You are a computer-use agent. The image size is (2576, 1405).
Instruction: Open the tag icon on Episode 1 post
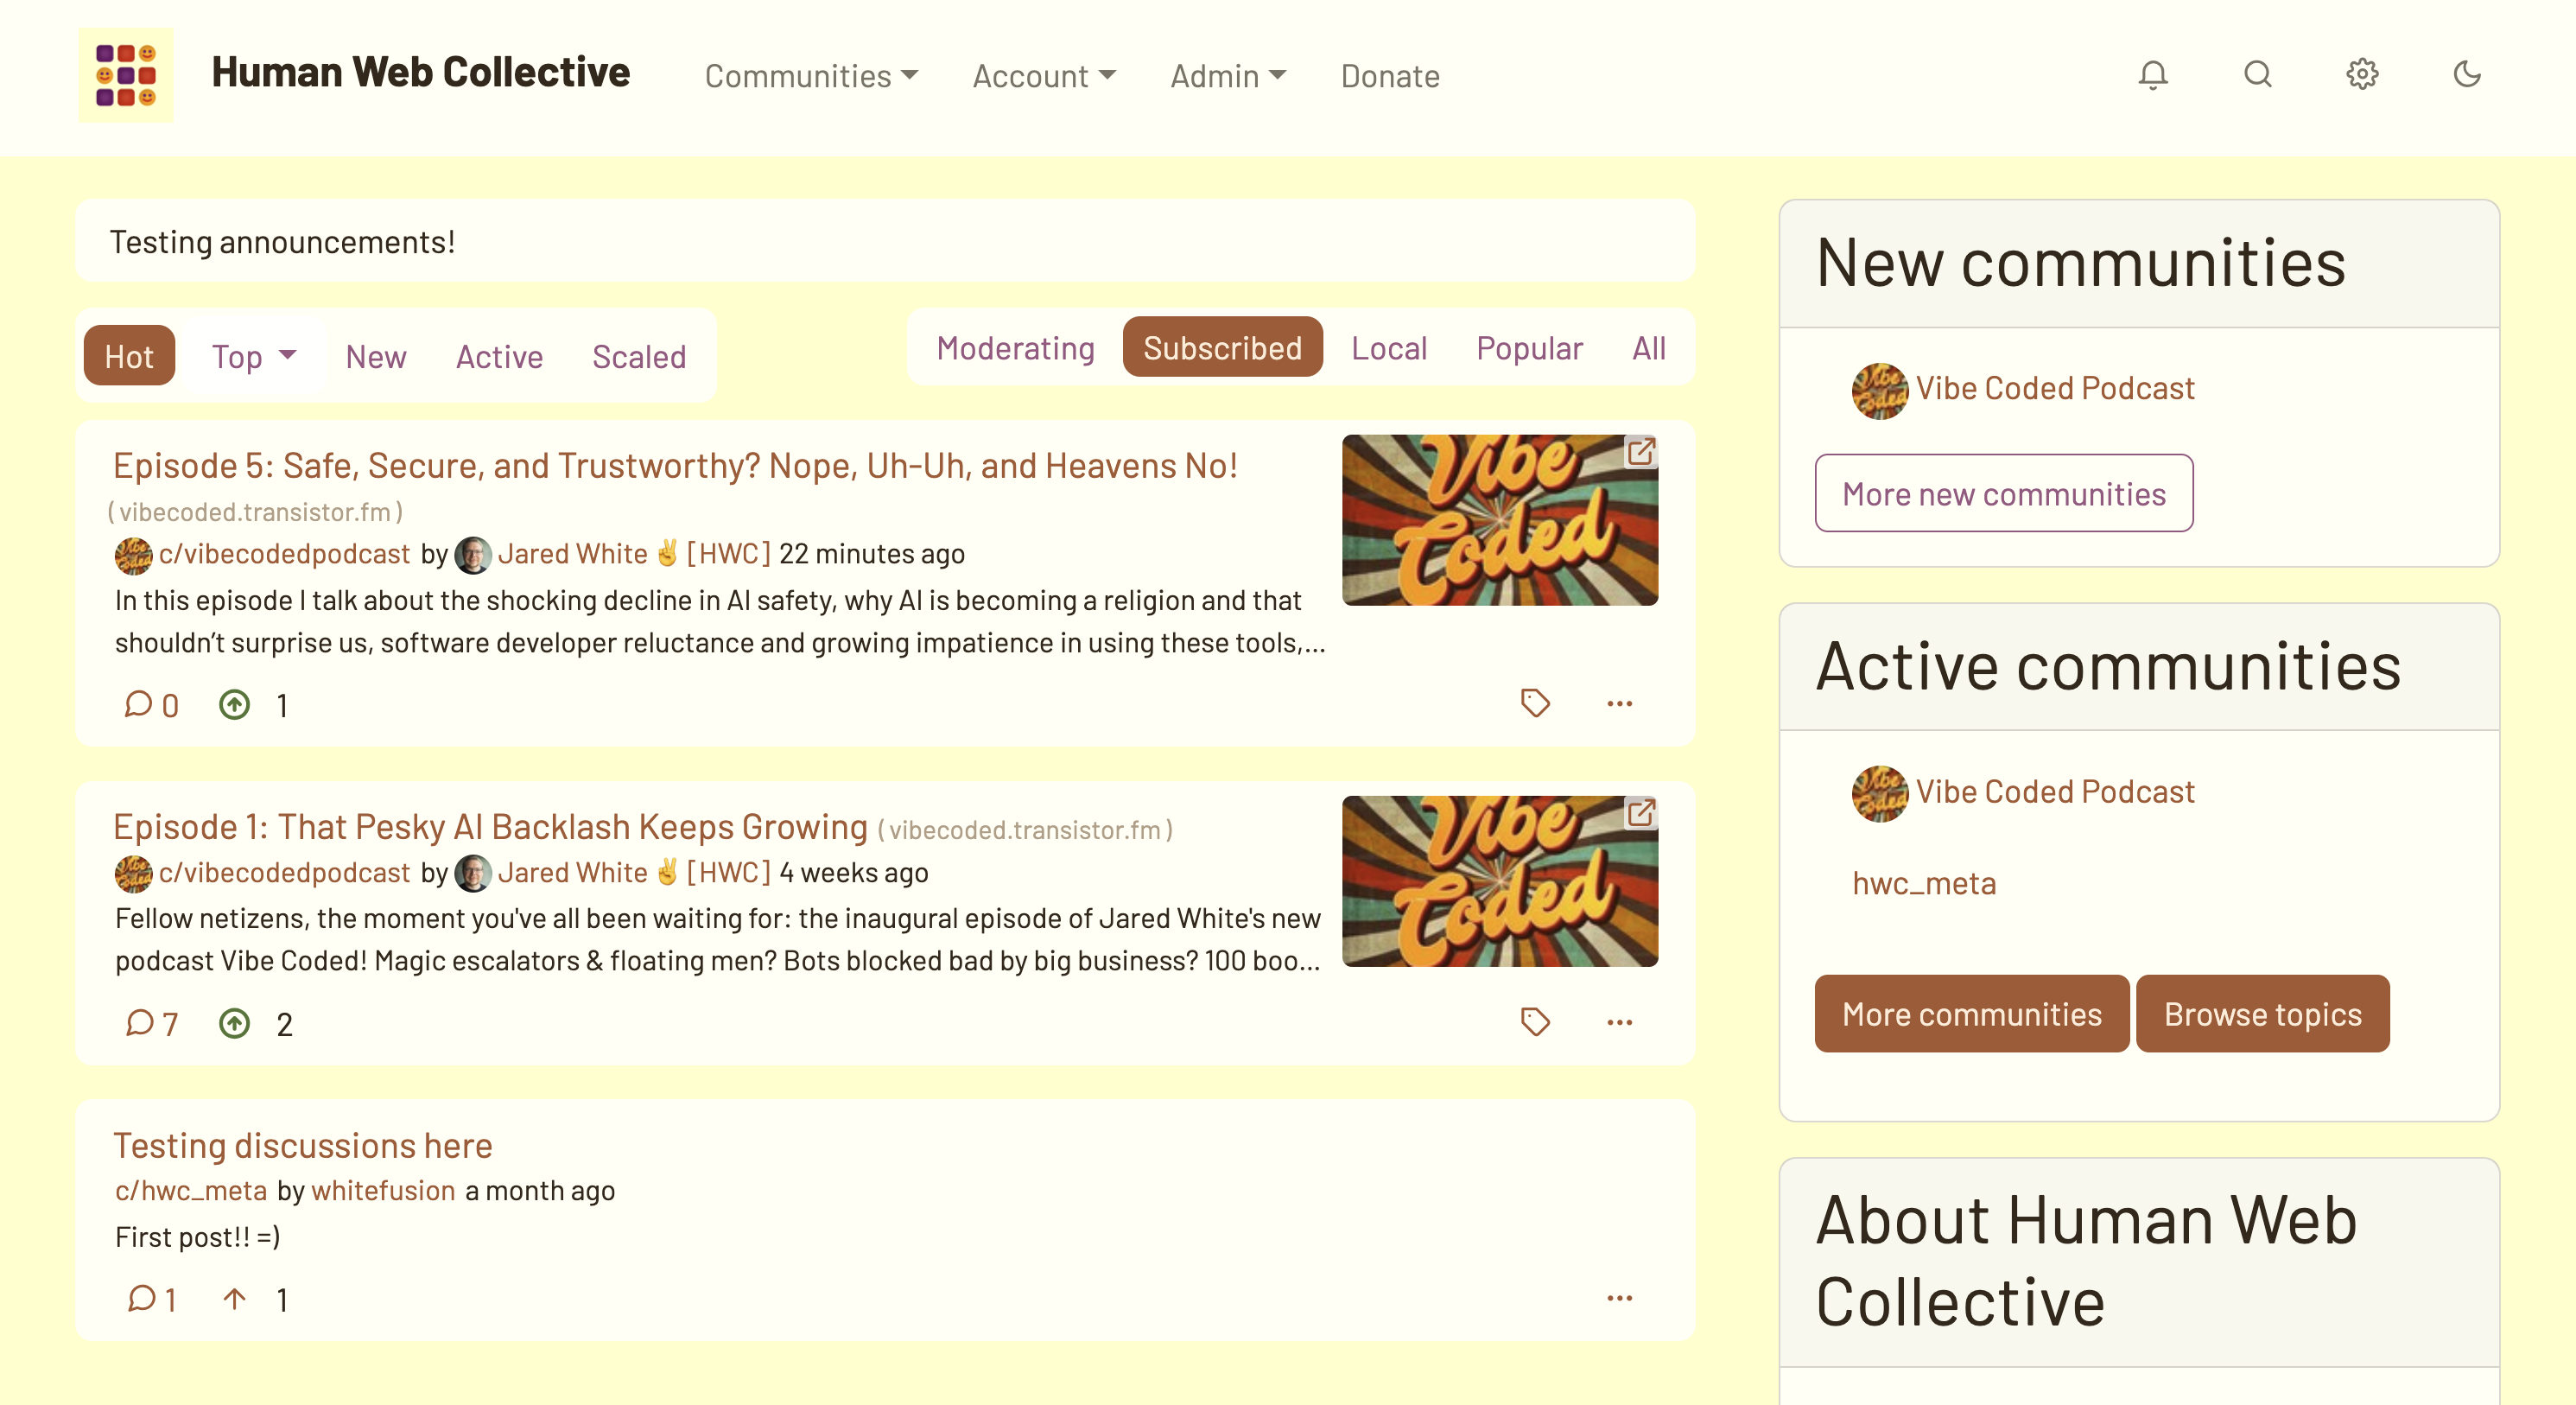tap(1535, 1022)
